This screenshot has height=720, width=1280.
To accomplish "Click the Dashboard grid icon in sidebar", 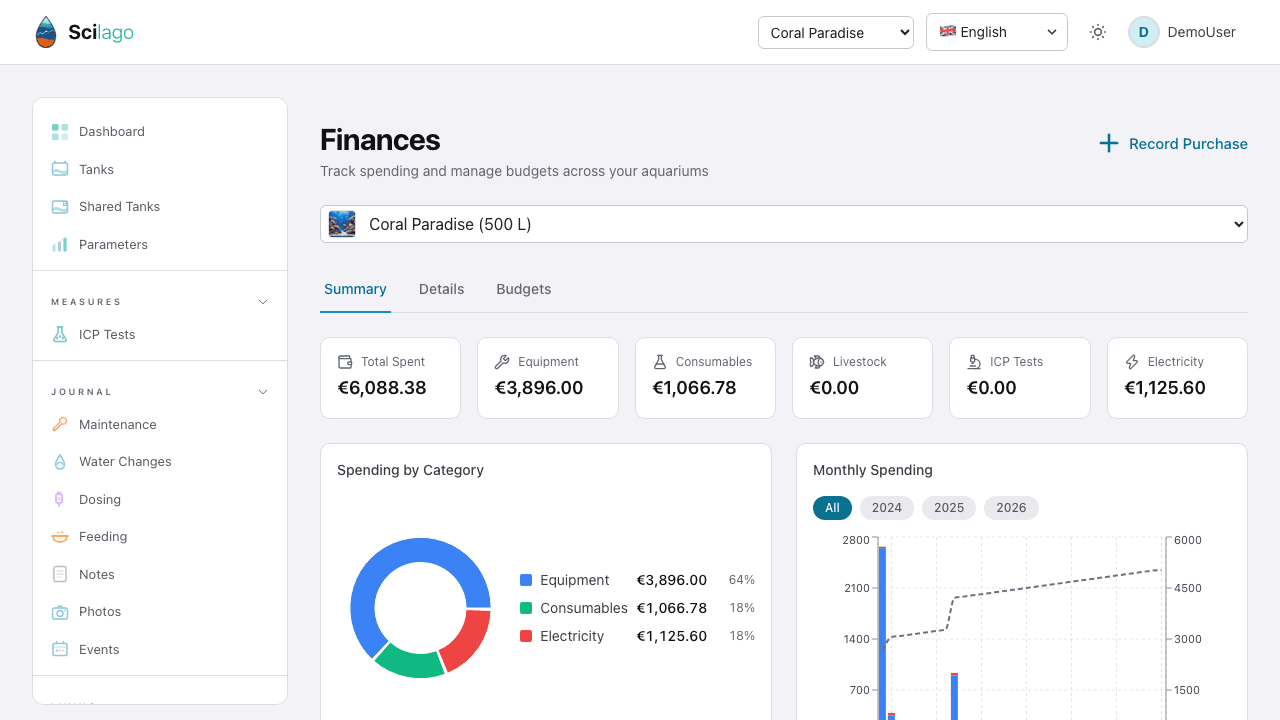I will (x=60, y=132).
